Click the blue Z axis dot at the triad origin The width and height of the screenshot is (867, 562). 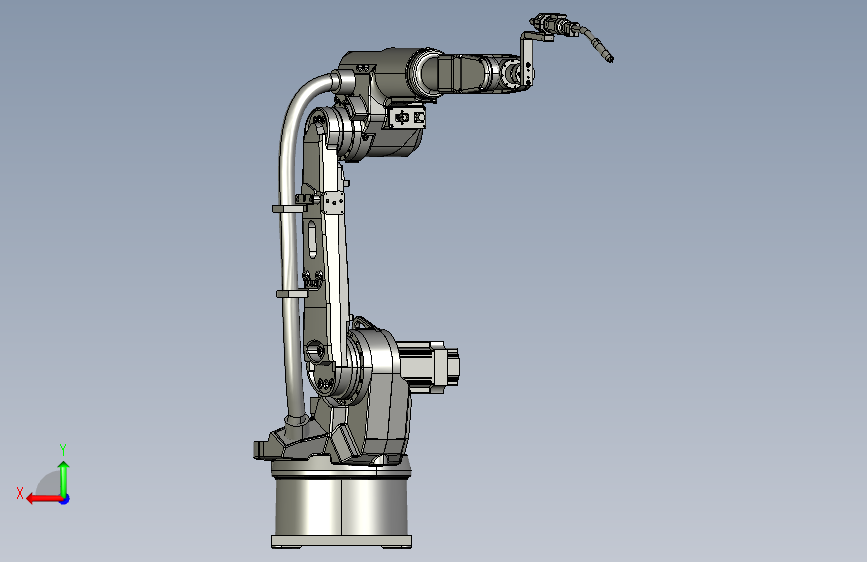pyautogui.click(x=65, y=499)
